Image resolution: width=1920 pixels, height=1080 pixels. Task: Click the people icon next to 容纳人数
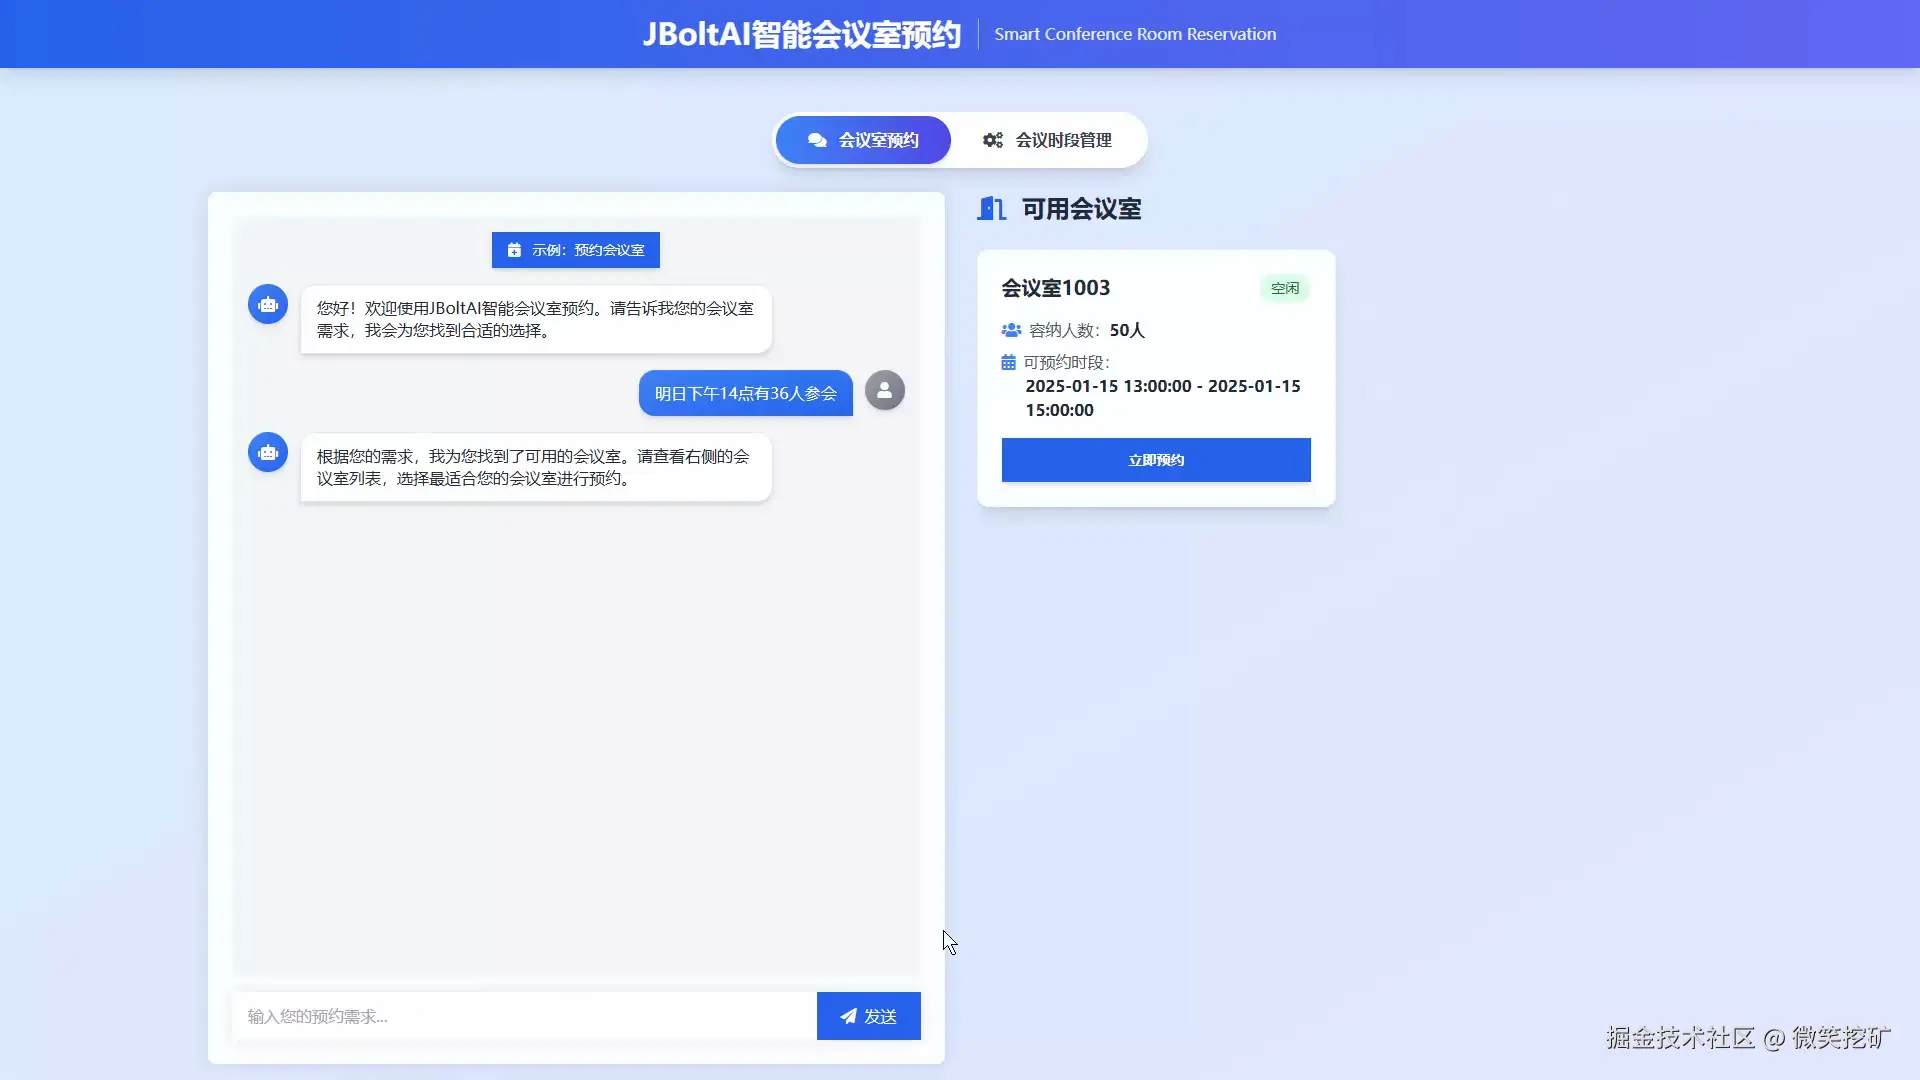1011,330
